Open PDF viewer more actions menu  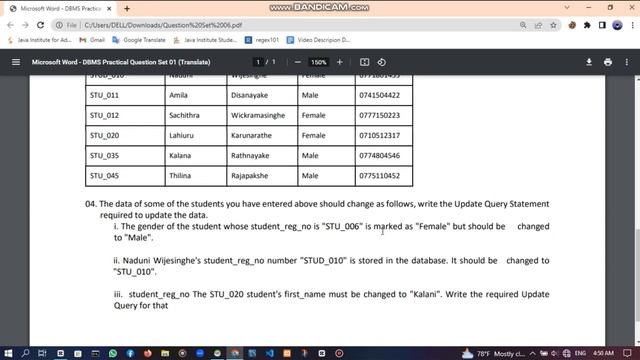[x=627, y=62]
